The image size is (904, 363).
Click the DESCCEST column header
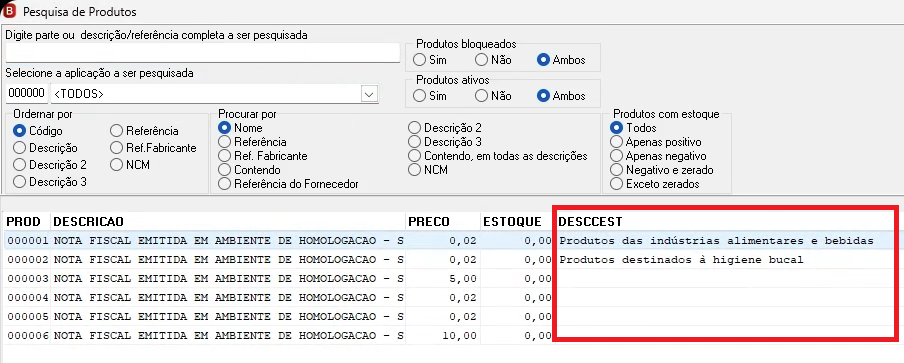click(726, 222)
